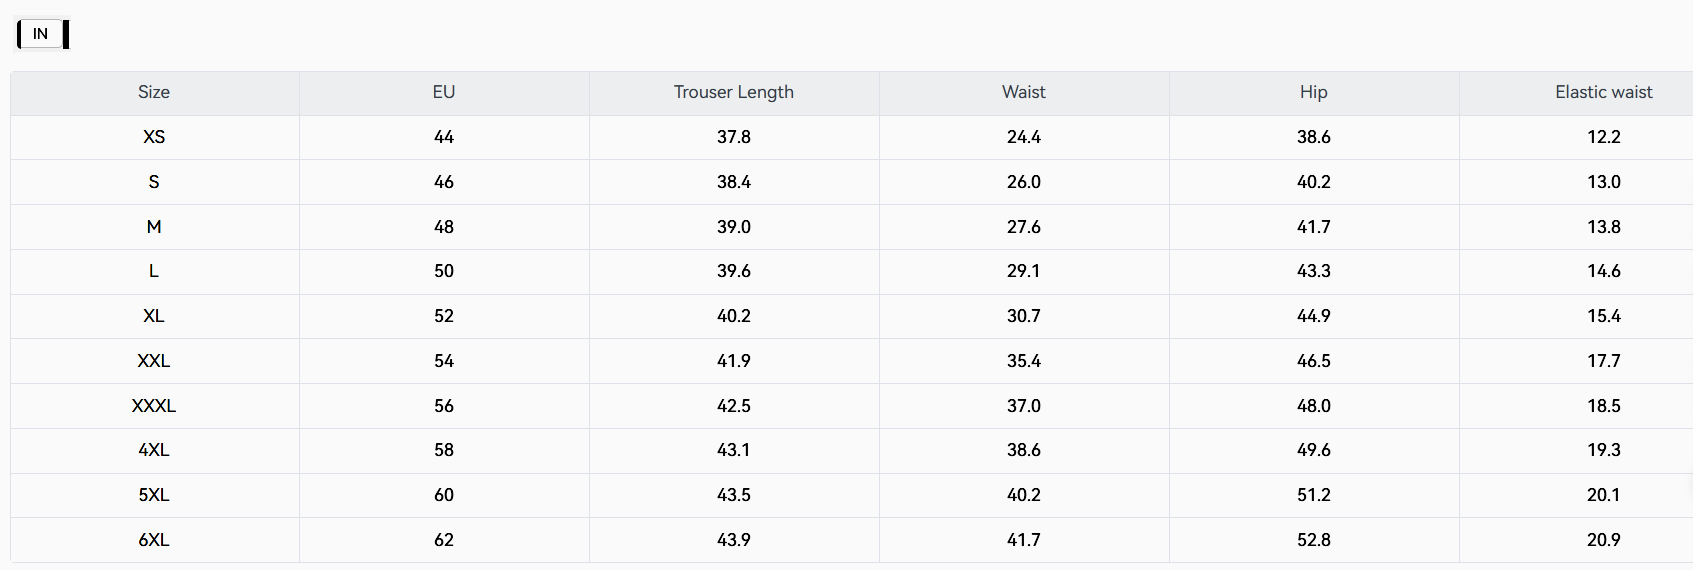
Task: Click the 52.8 hip measurement cell
Action: pos(1314,540)
